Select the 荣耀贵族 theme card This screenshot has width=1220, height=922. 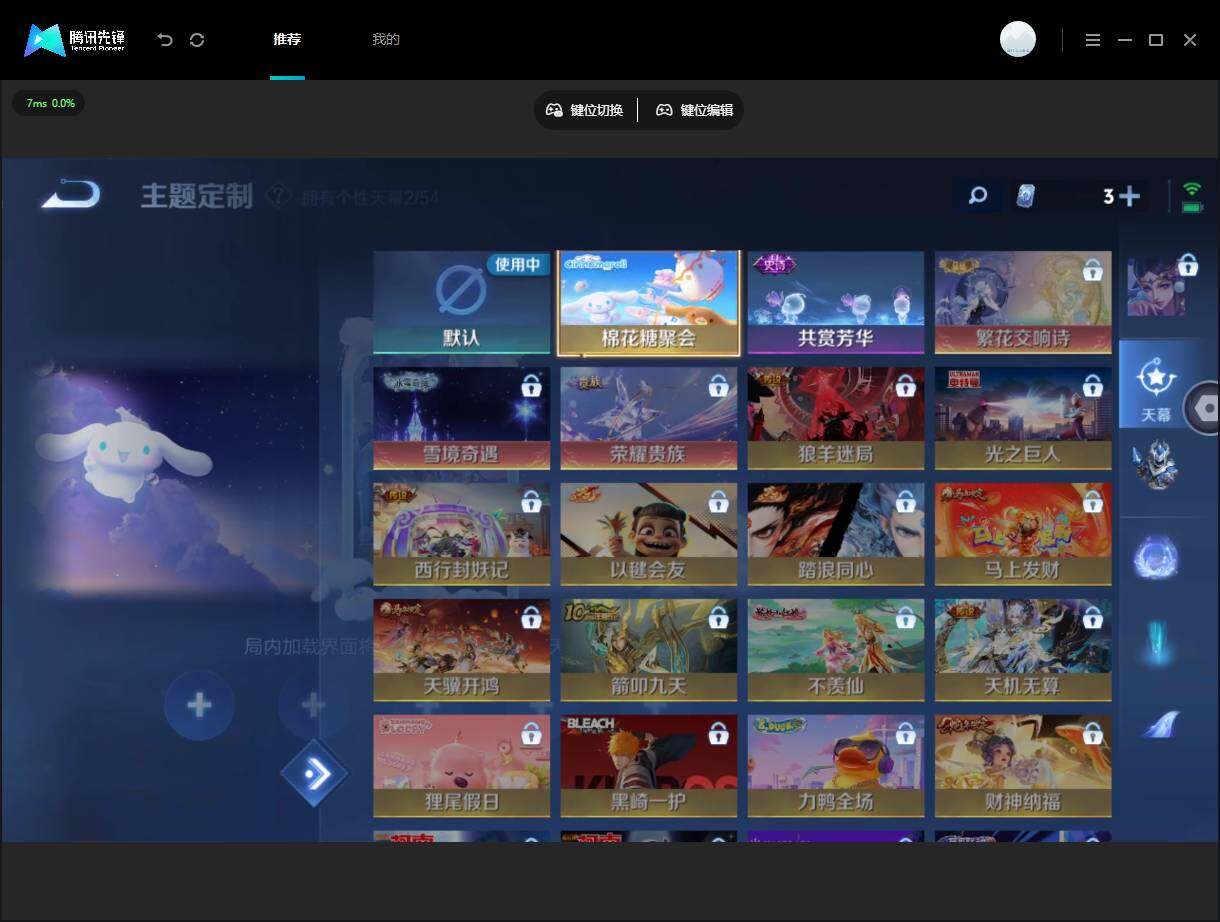[x=648, y=418]
